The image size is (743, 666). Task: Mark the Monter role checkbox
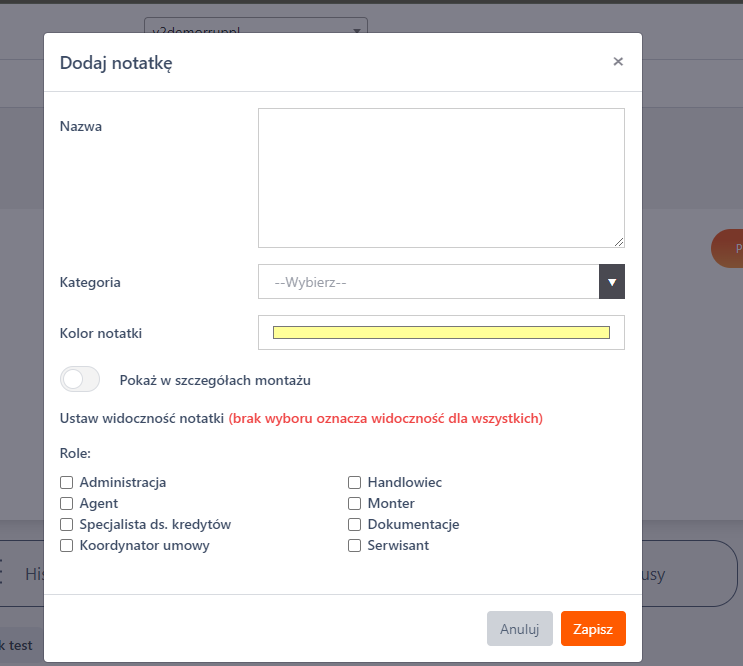pos(354,503)
